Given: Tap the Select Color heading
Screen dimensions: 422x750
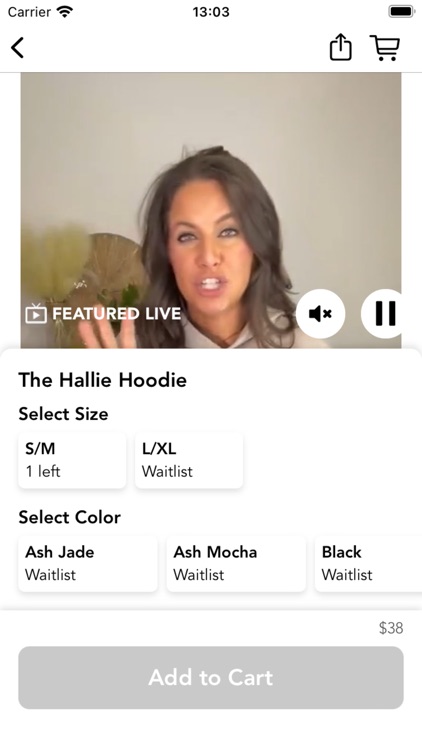Looking at the screenshot, I should tap(70, 517).
